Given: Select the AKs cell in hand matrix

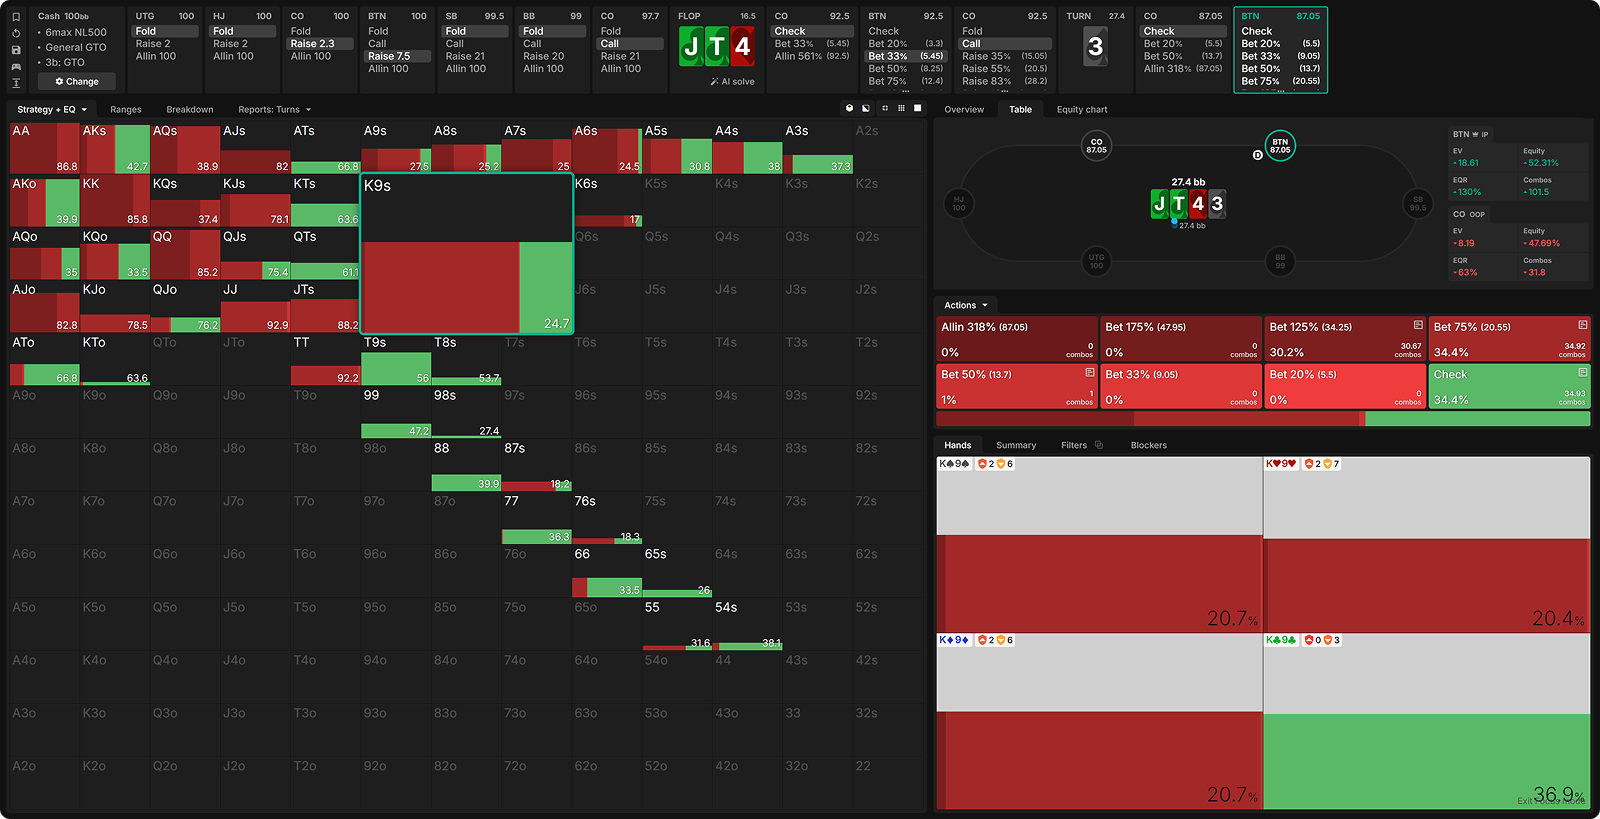Looking at the screenshot, I should [115, 149].
